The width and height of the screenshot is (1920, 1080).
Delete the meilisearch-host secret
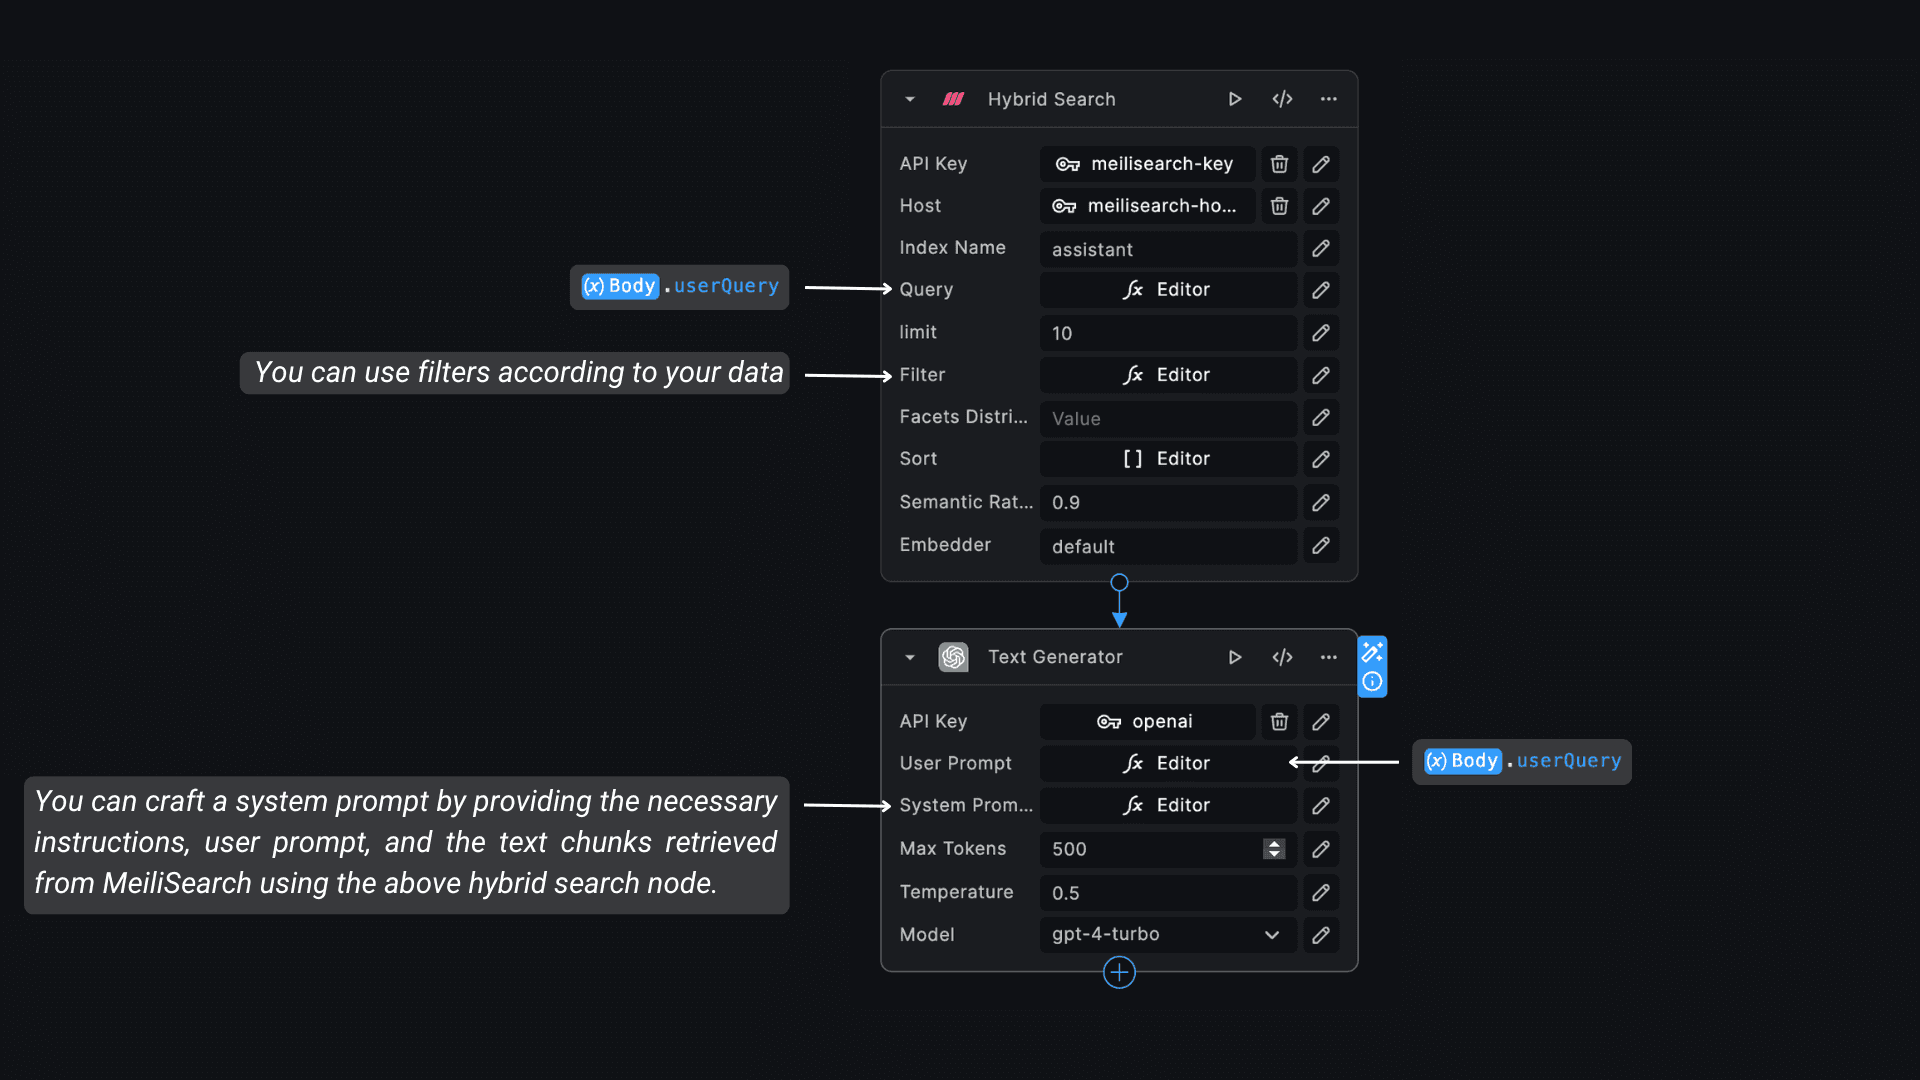(x=1279, y=206)
